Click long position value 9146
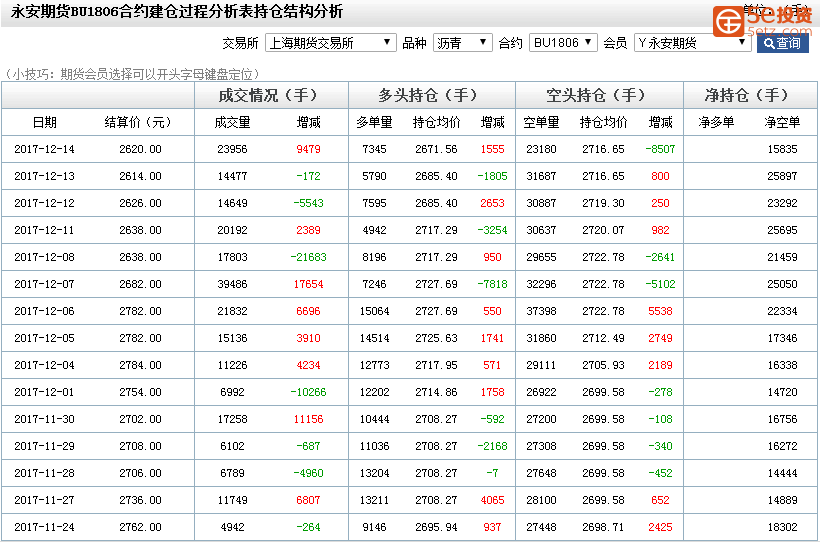The width and height of the screenshot is (820, 542). point(374,527)
